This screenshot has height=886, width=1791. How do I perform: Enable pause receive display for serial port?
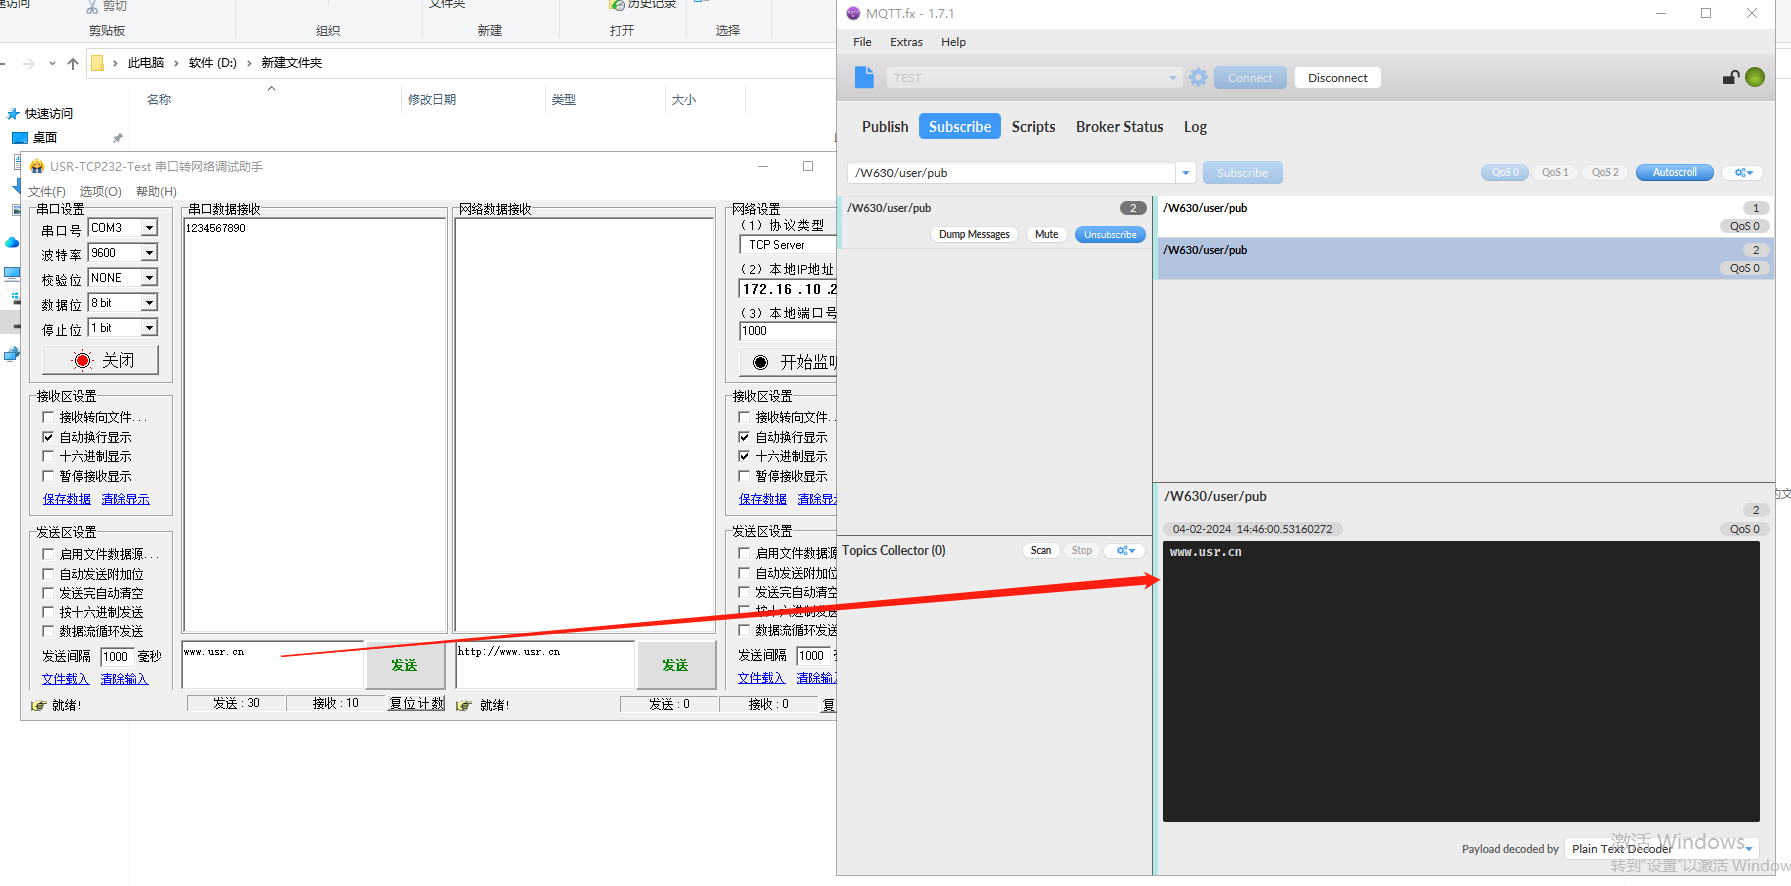coord(48,477)
